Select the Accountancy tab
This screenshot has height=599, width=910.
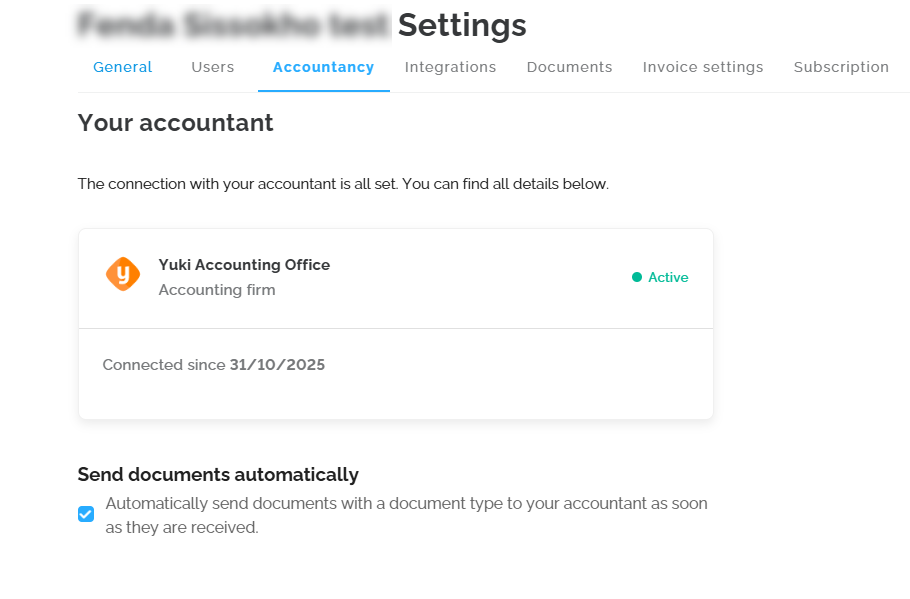click(x=323, y=67)
